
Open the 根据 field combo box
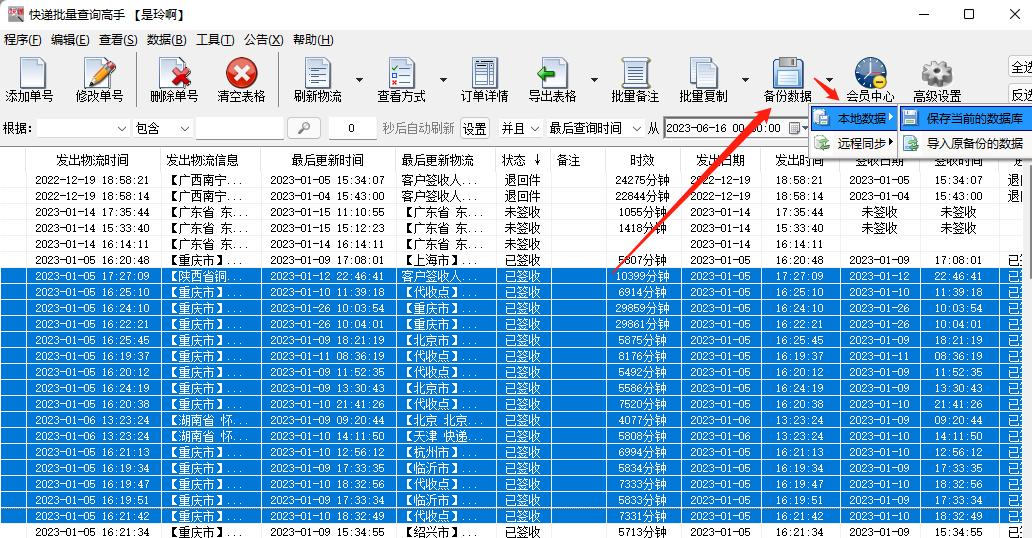(x=82, y=128)
